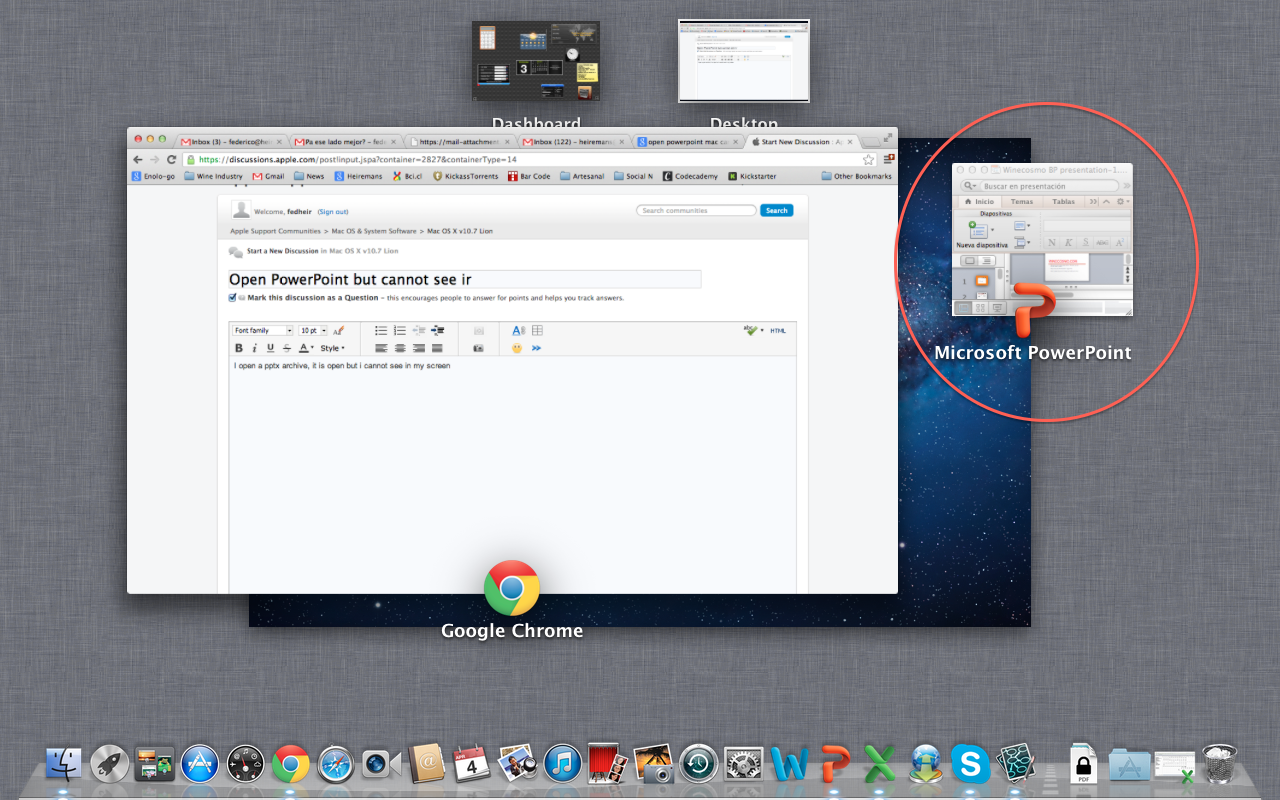1280x800 pixels.
Task: Select the Desktop space thumbnail
Action: pos(743,61)
